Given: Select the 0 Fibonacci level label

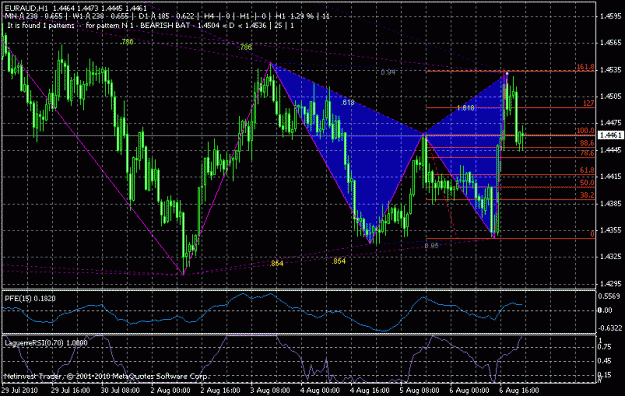Looking at the screenshot, I should tap(592, 234).
